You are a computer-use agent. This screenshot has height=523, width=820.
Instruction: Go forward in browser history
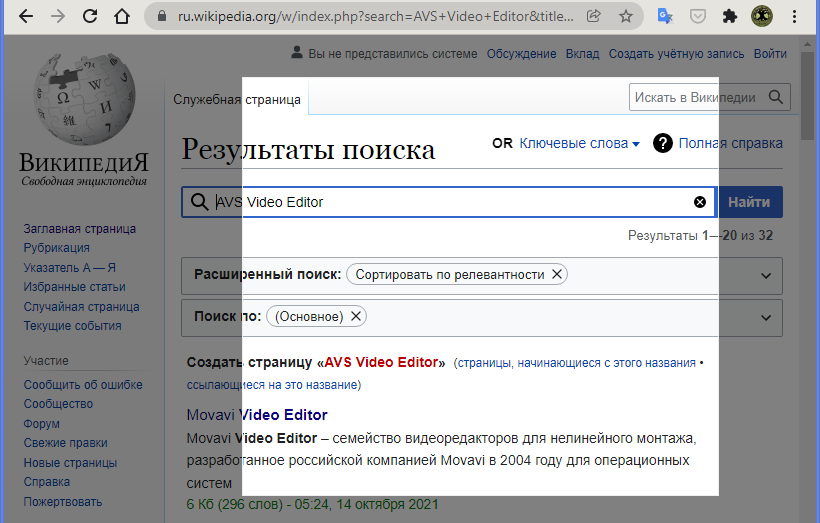pyautogui.click(x=58, y=17)
